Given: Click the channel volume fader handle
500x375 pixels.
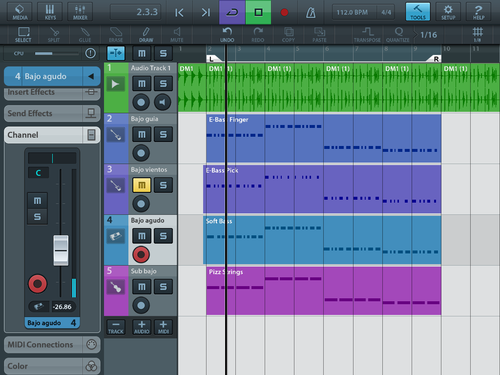Looking at the screenshot, I should click(61, 250).
